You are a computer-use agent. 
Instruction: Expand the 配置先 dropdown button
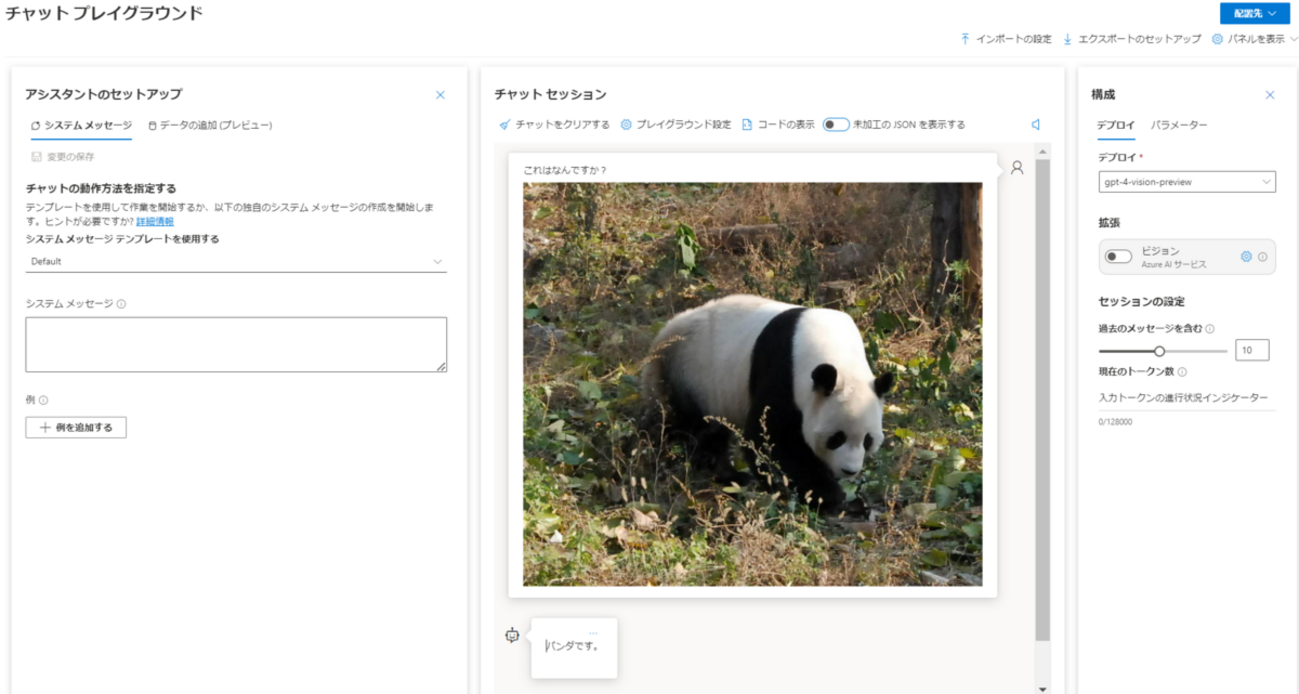pos(1254,13)
